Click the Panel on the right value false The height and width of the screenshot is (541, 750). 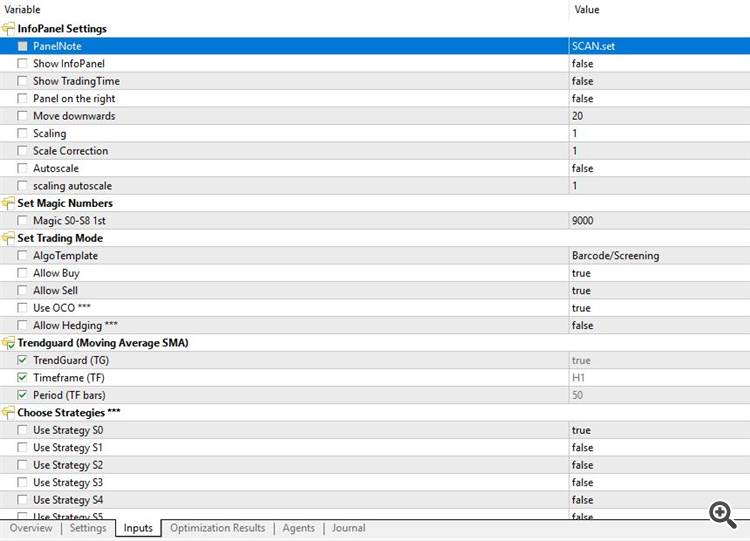coord(583,99)
